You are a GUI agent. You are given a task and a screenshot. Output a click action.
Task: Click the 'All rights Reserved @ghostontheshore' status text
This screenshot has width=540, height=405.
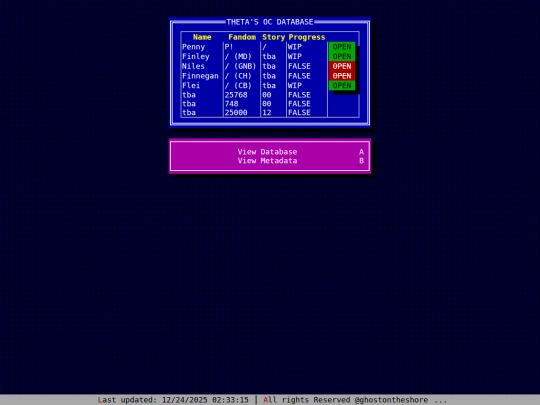coord(346,400)
